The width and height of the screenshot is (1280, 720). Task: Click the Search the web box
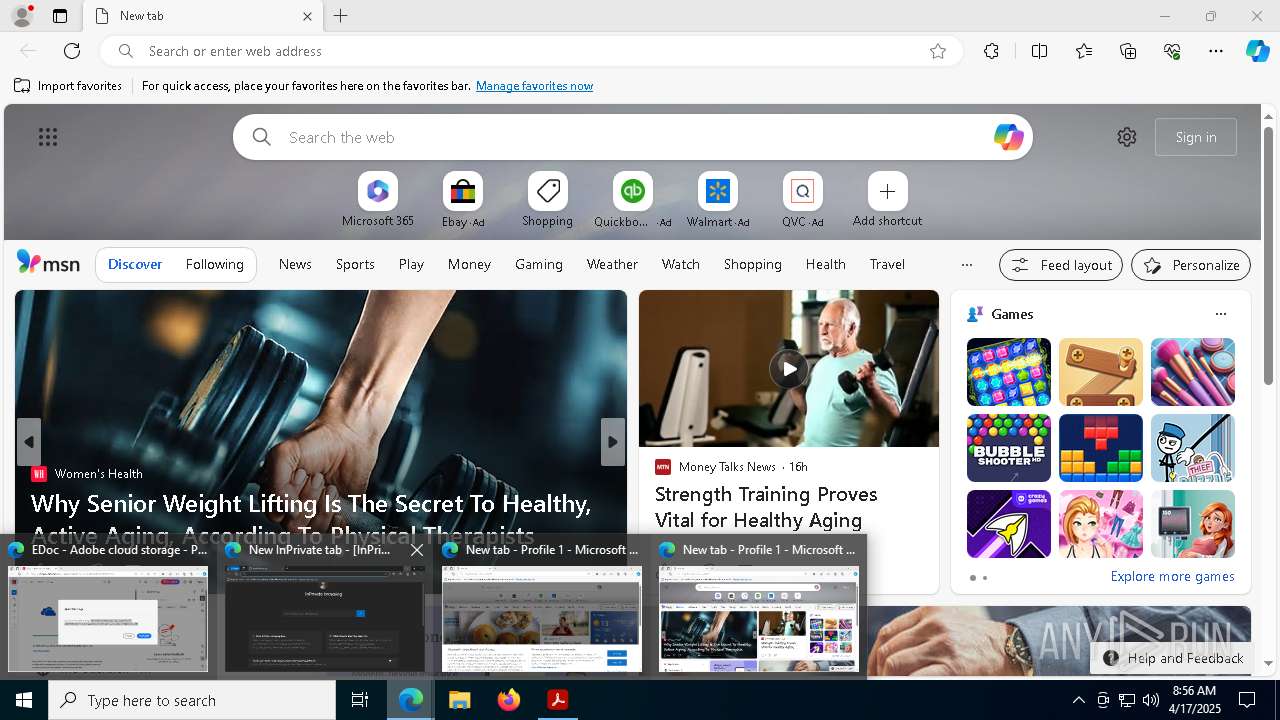tap(633, 137)
